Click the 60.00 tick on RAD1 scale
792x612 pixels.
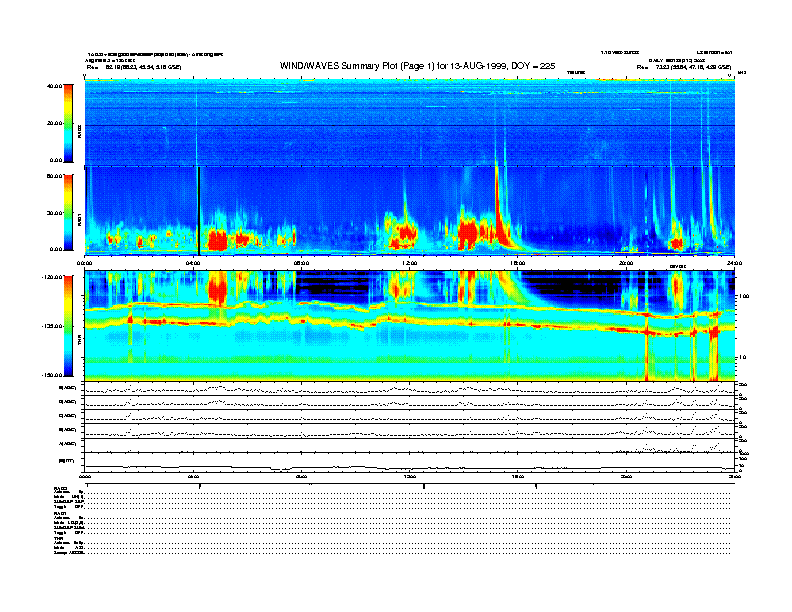point(54,176)
